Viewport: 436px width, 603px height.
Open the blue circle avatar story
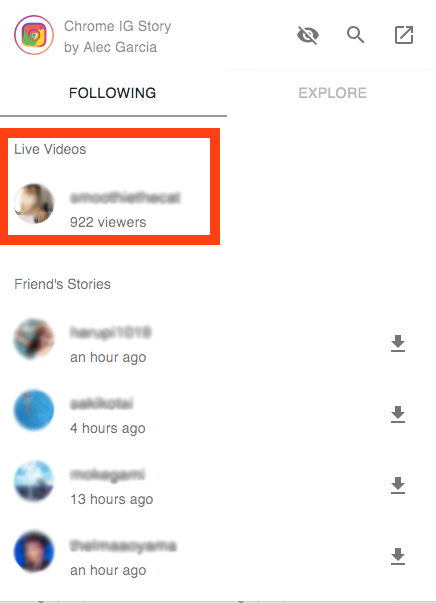(x=34, y=410)
